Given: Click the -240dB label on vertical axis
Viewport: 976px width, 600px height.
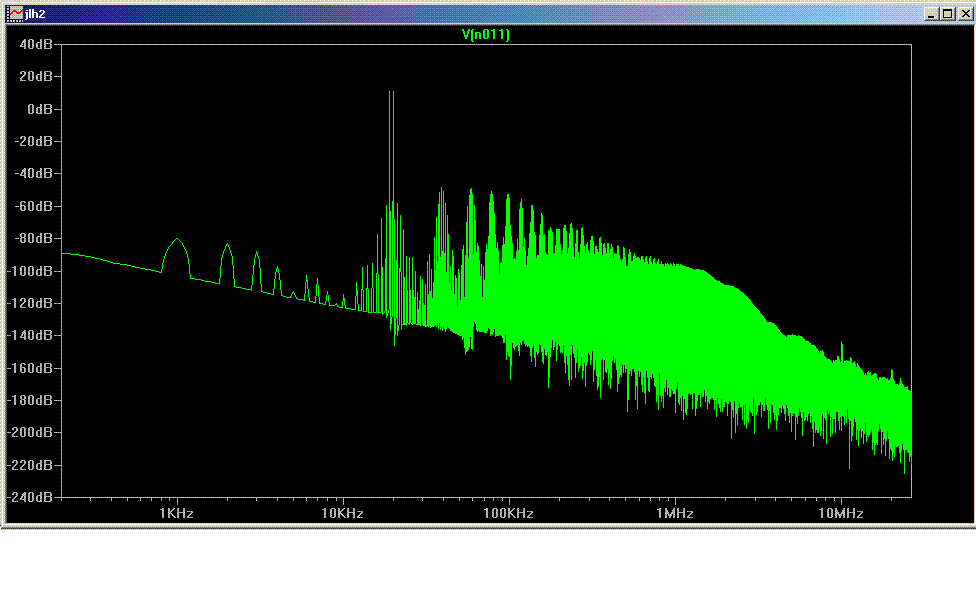Looking at the screenshot, I should (30, 497).
